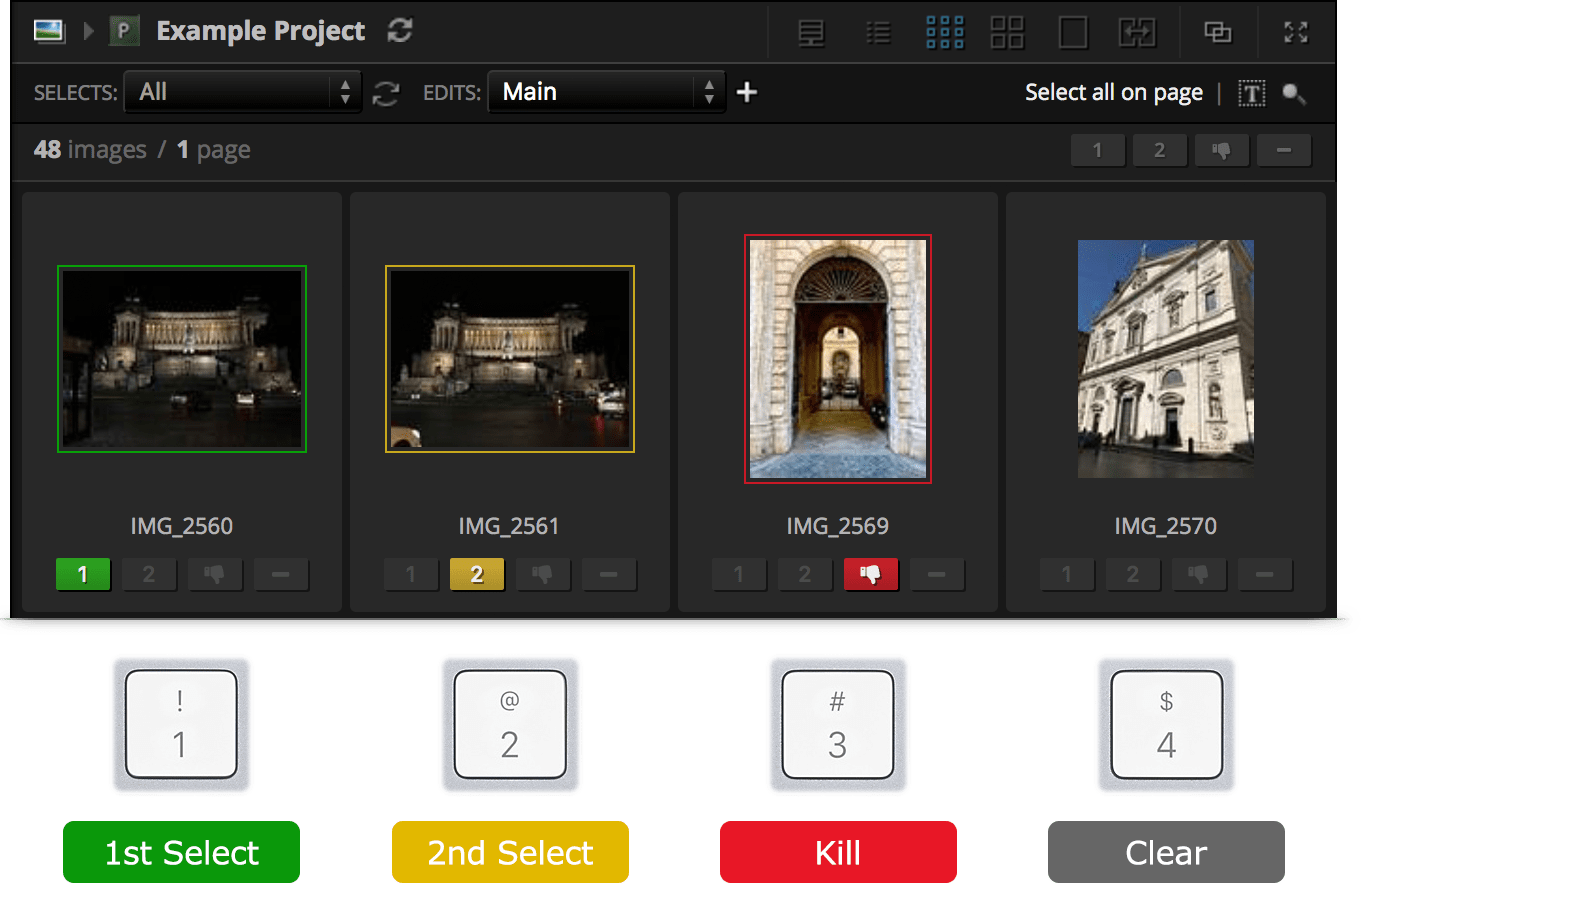The height and width of the screenshot is (922, 1580).
Task: Click the IMG_2560 filename label
Action: tap(182, 526)
